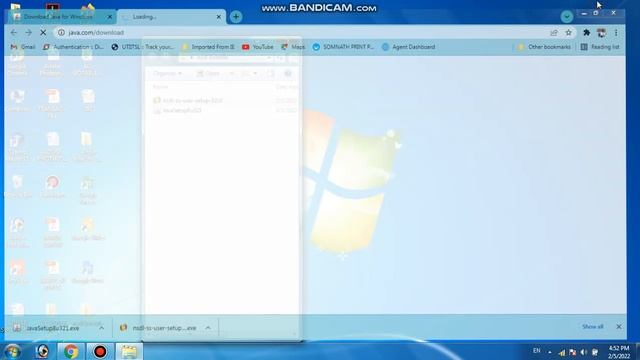This screenshot has height=360, width=640.
Task: Open the Reading list panel
Action: click(600, 47)
